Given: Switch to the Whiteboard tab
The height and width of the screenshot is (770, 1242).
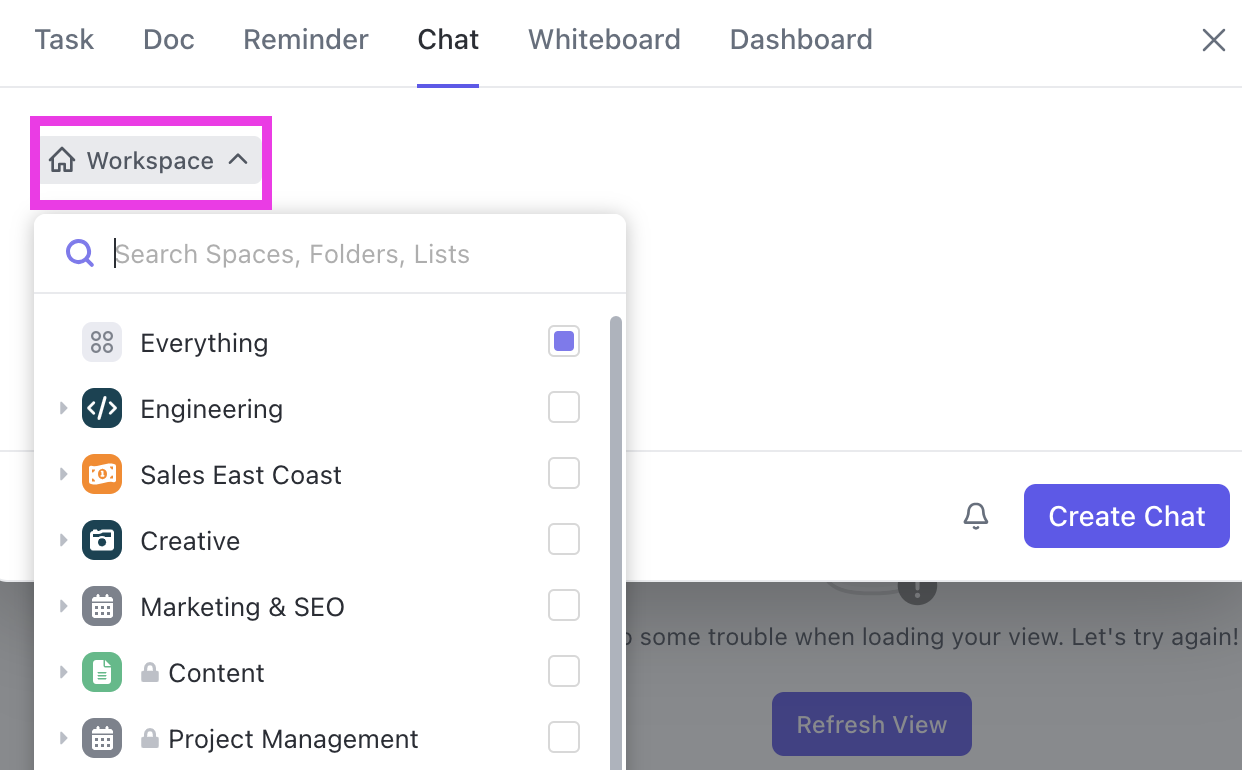Looking at the screenshot, I should point(604,40).
